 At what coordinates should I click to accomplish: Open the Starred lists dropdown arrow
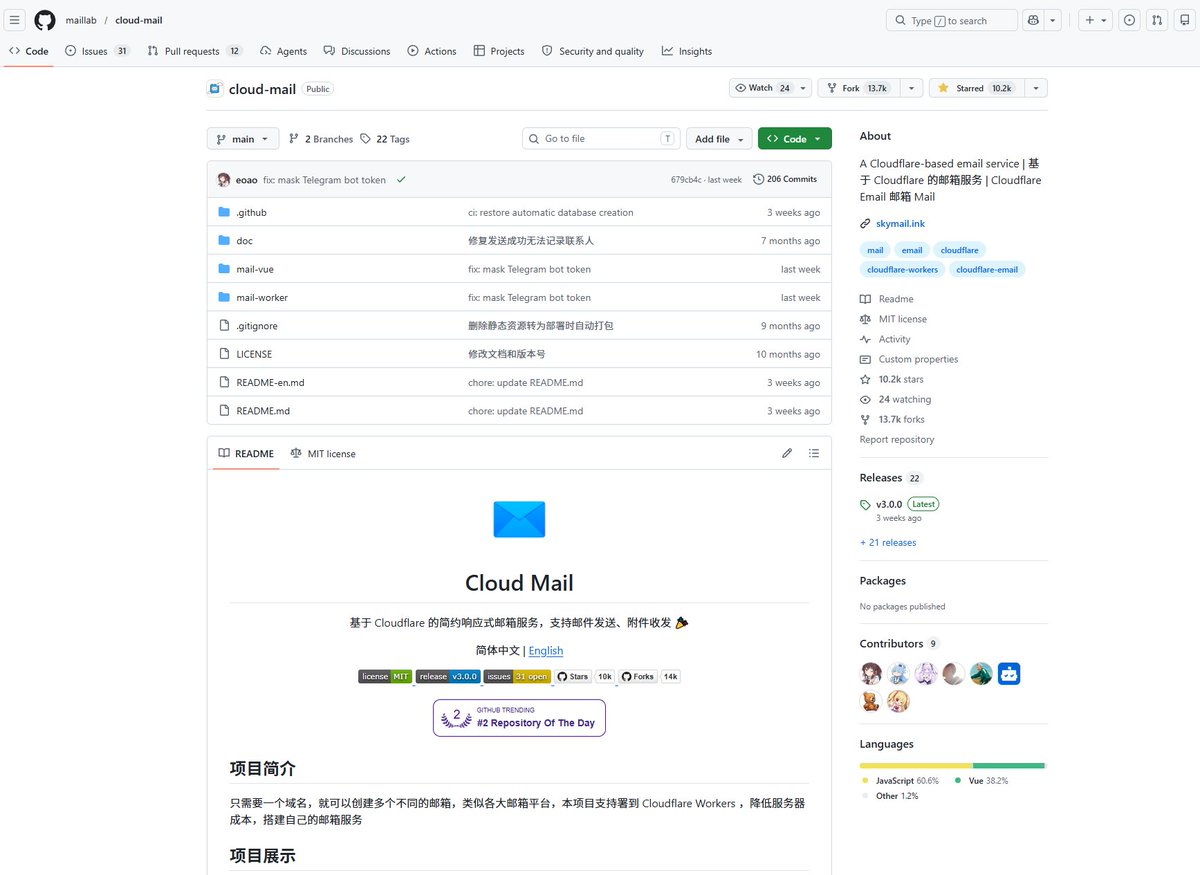pyautogui.click(x=1036, y=88)
